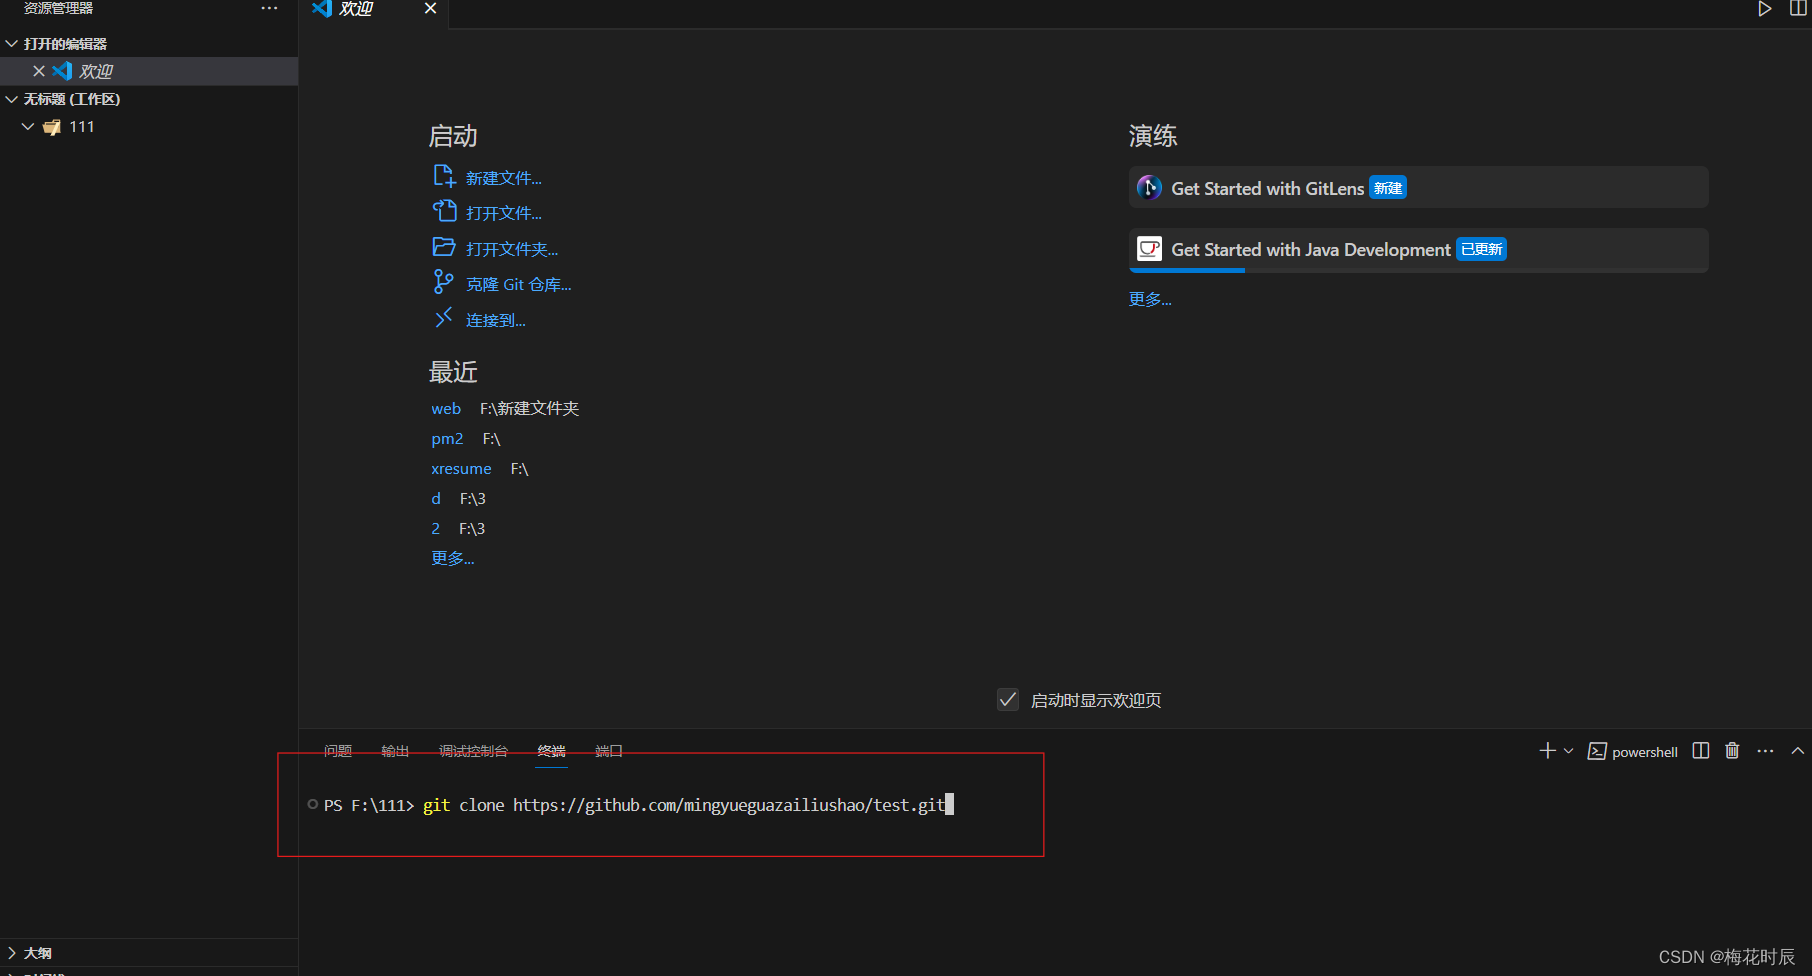Switch to the 输出 panel tab
The height and width of the screenshot is (976, 1812).
click(x=395, y=751)
